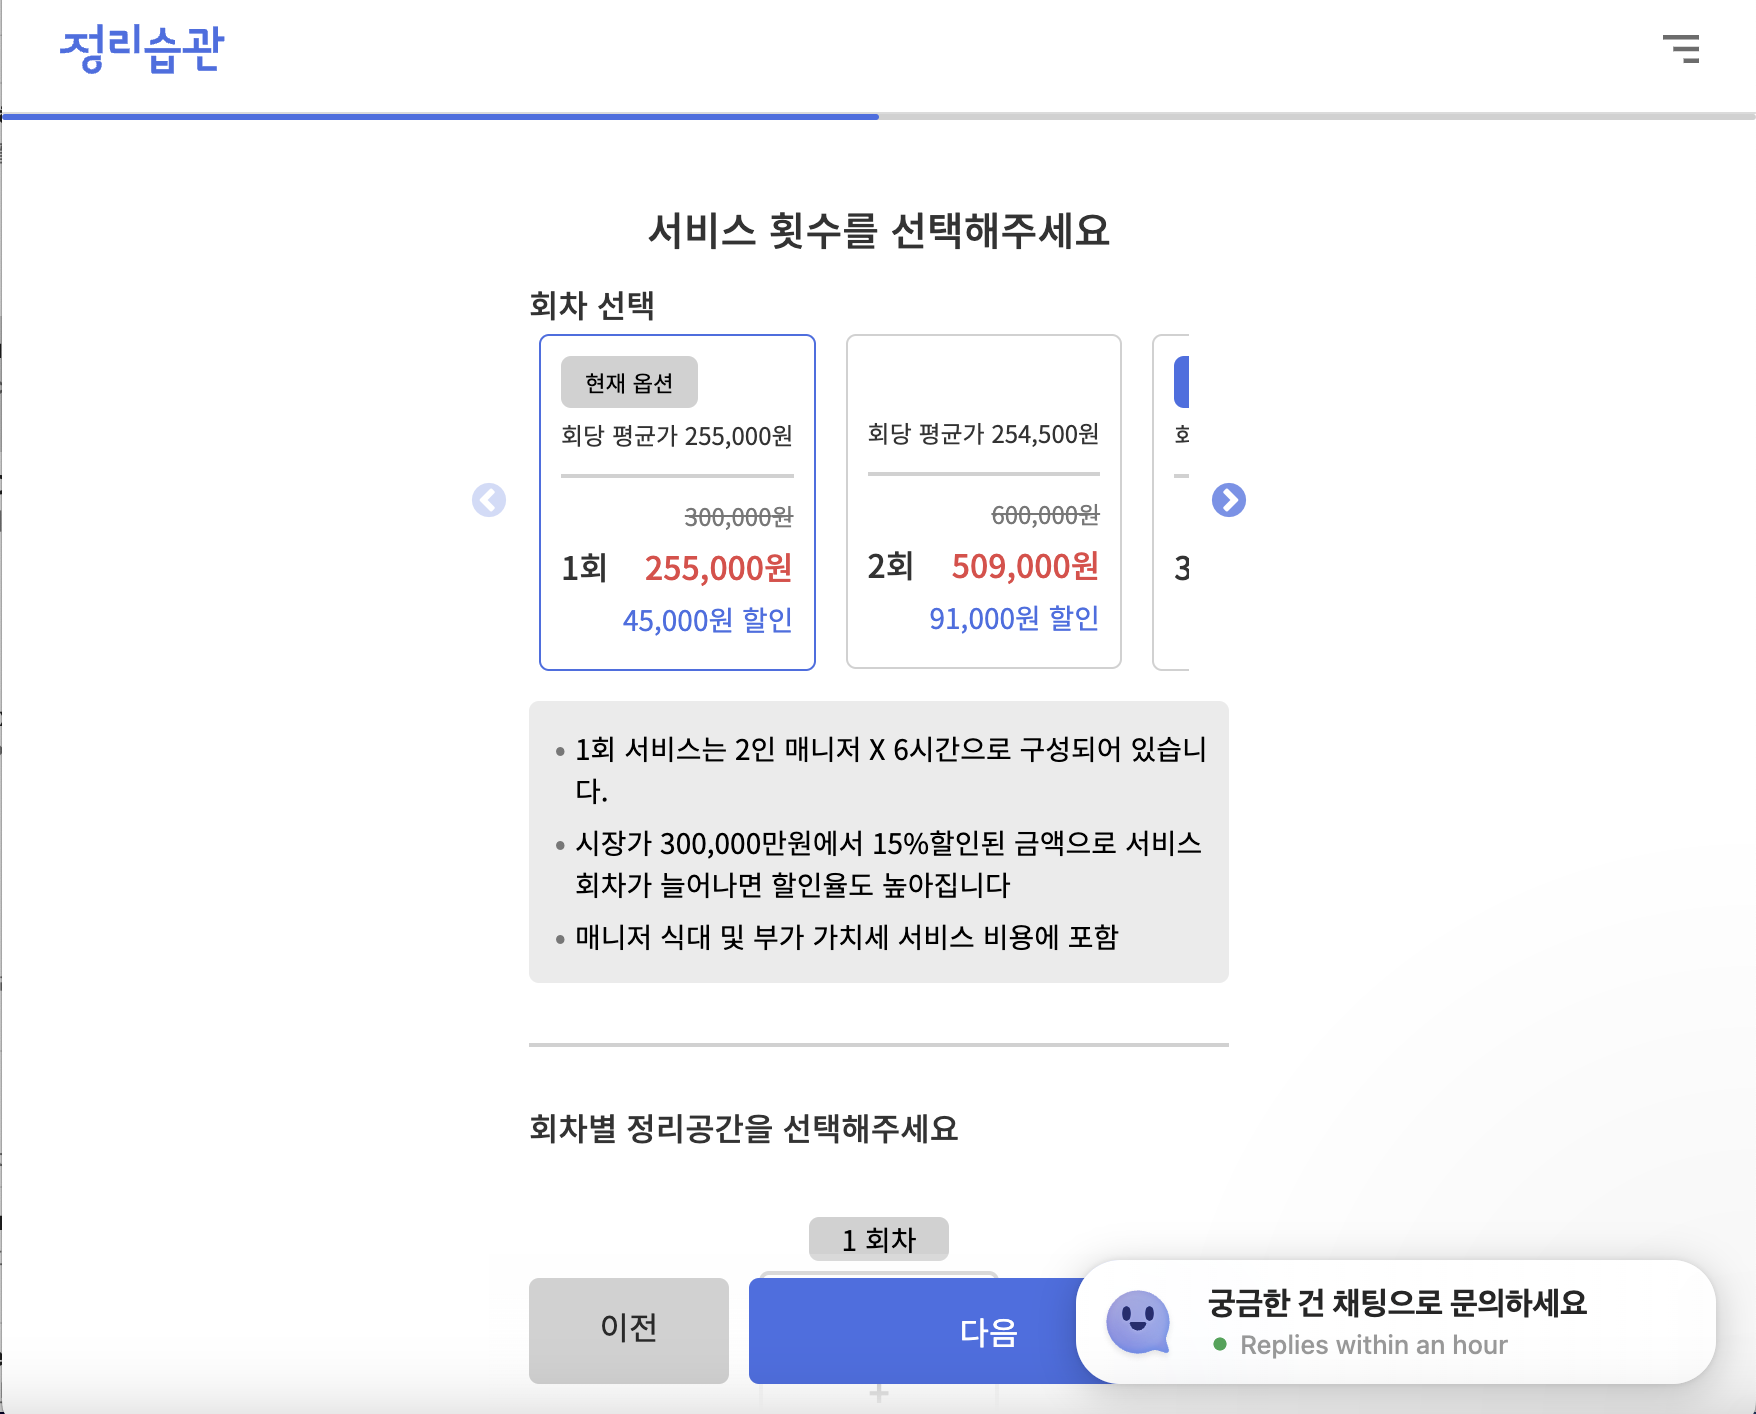Image resolution: width=1756 pixels, height=1414 pixels.
Task: Click the 회차별 정리공간을 선택해주세요 heading
Action: [x=744, y=1129]
